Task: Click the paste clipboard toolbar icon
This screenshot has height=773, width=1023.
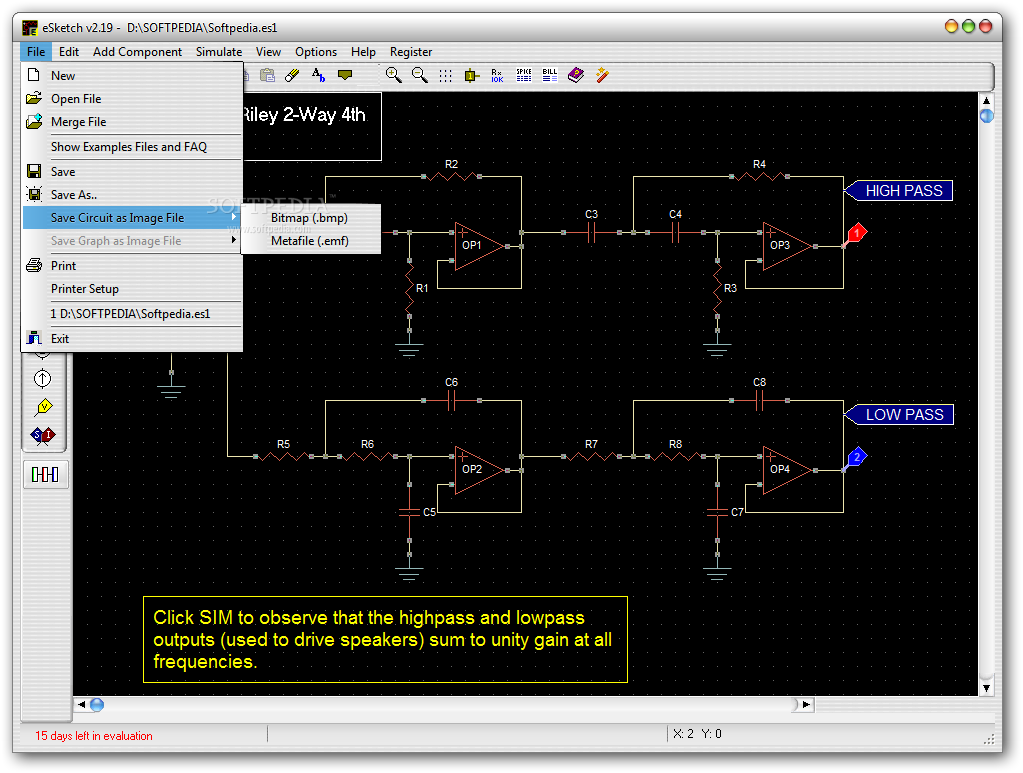Action: (x=267, y=75)
